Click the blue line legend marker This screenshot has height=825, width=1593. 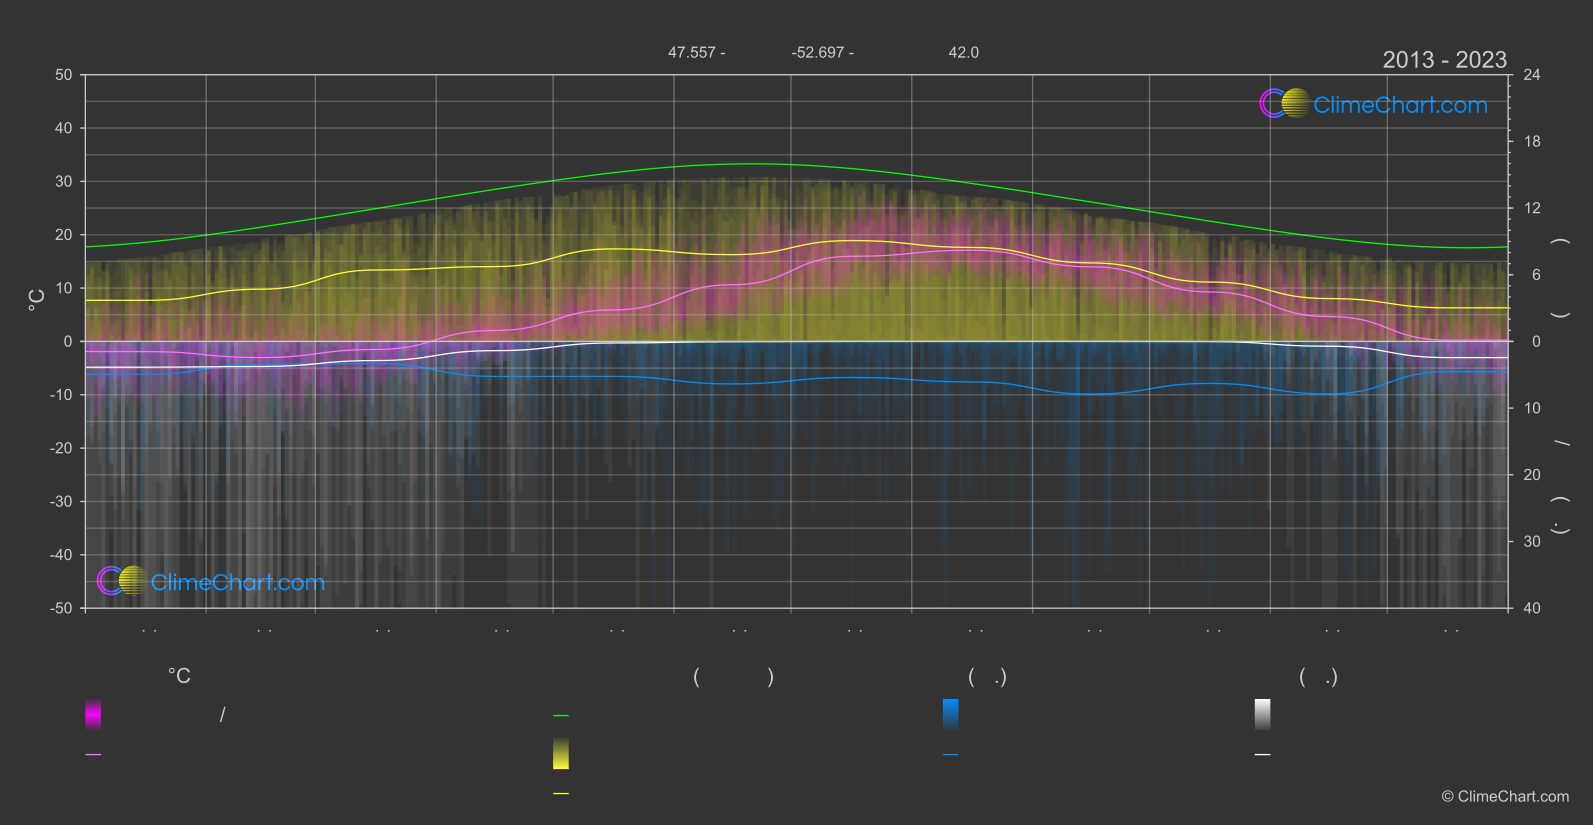(951, 755)
